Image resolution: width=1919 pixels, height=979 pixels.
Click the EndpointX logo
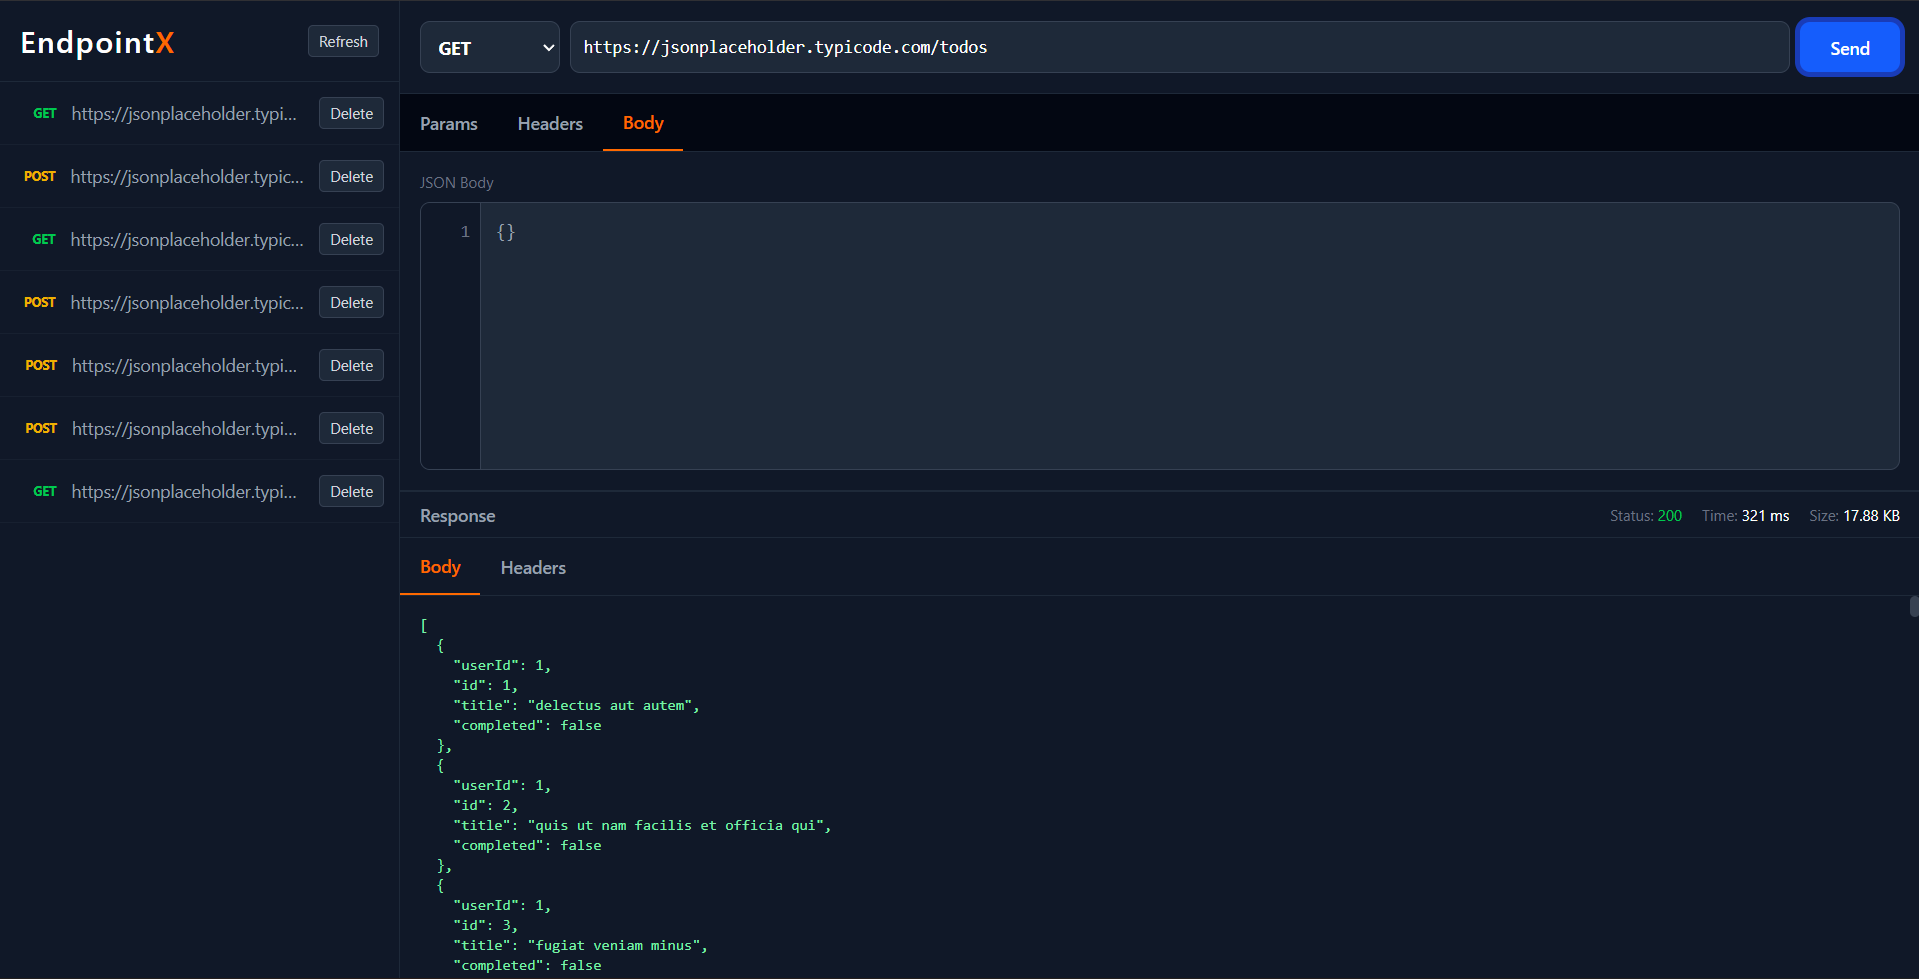tap(97, 42)
